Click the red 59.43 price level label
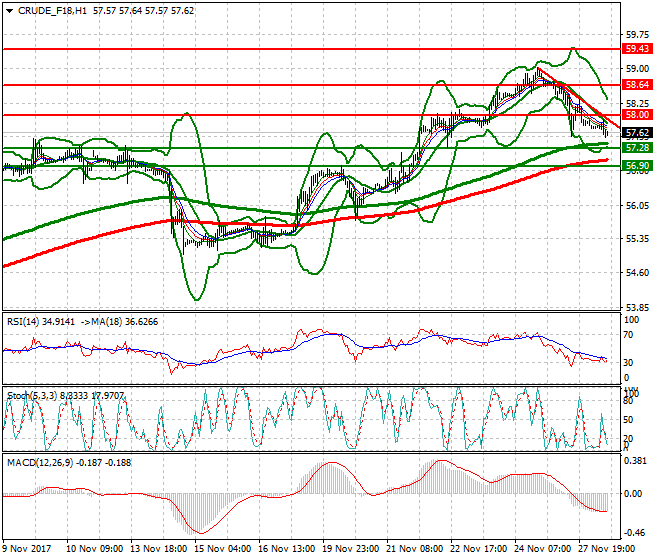Image resolution: width=660 pixels, height=560 pixels. (x=637, y=49)
